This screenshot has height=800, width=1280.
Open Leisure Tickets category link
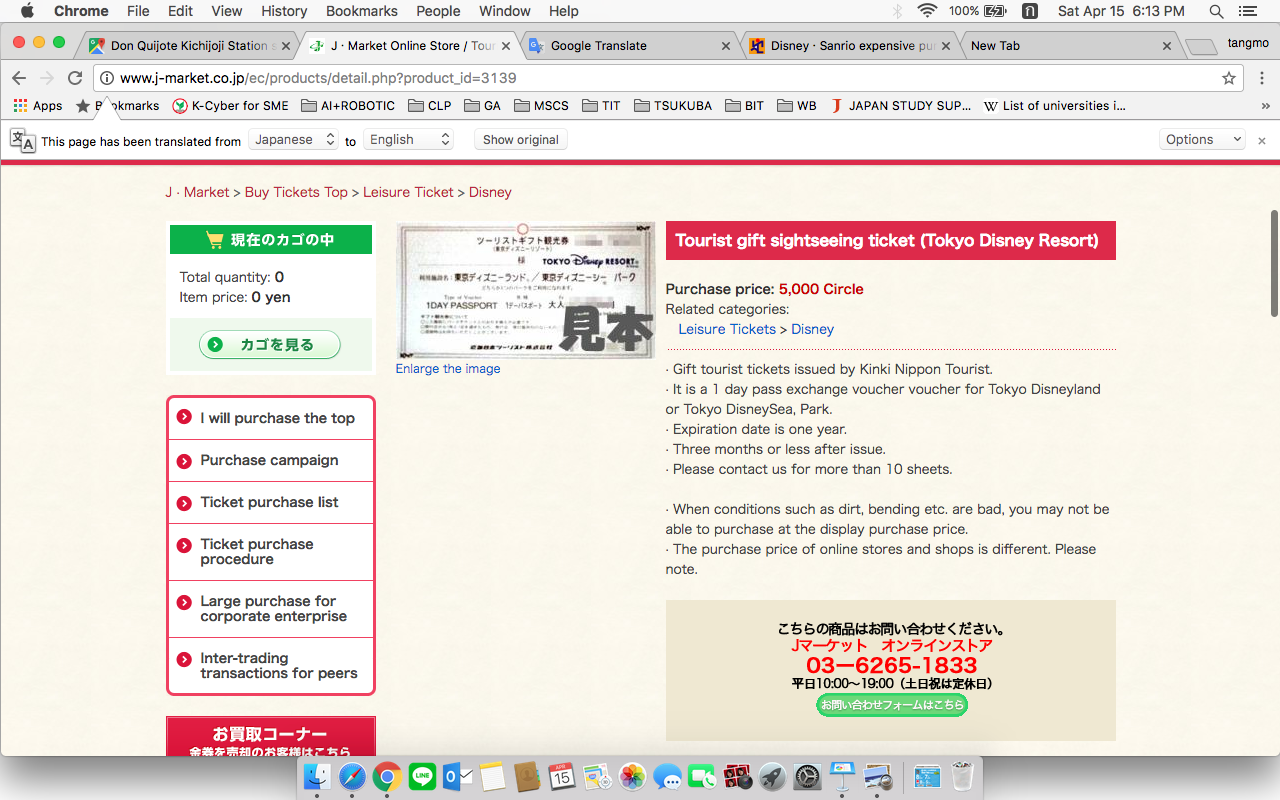tap(727, 329)
